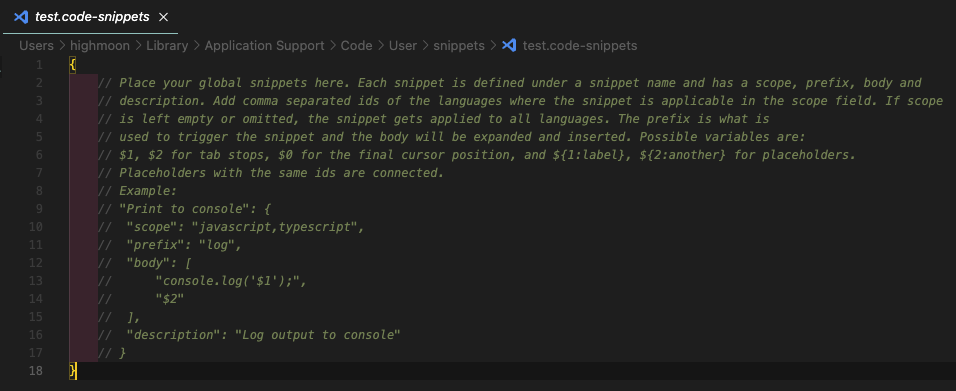Click the "Log output to console" description text
This screenshot has width=956, height=391.
(318, 334)
